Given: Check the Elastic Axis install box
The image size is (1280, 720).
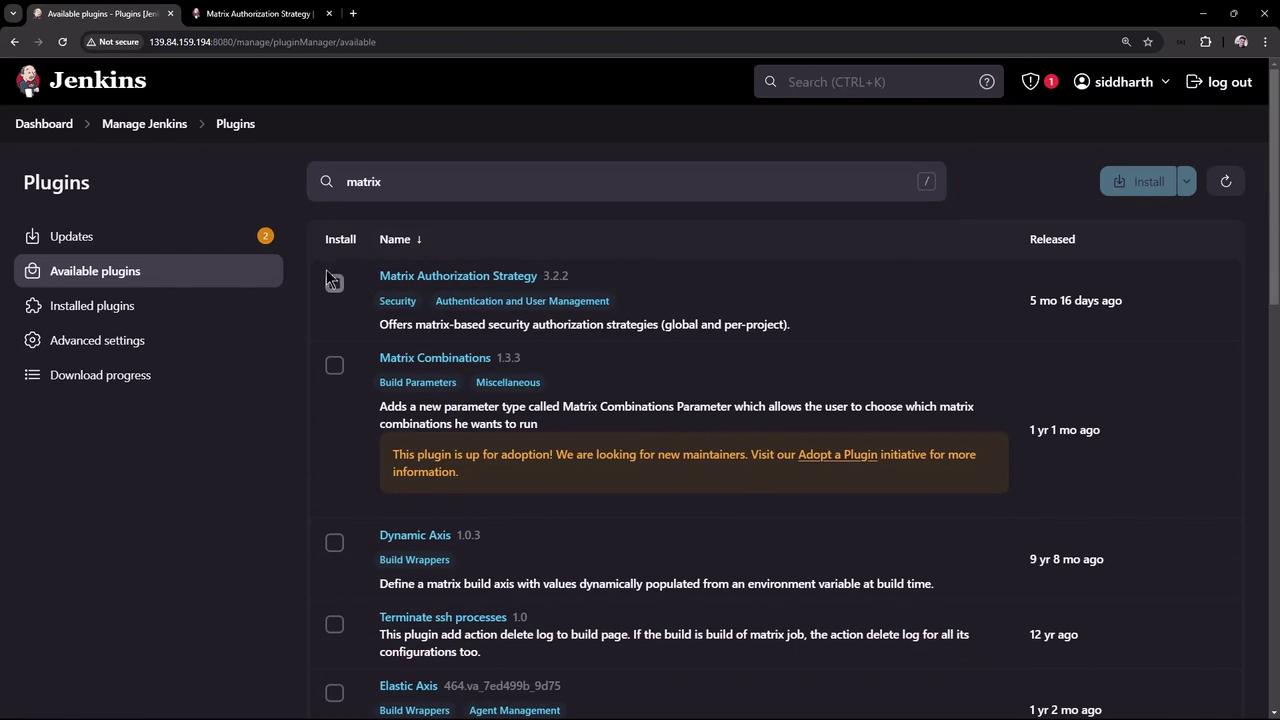Looking at the screenshot, I should 335,693.
